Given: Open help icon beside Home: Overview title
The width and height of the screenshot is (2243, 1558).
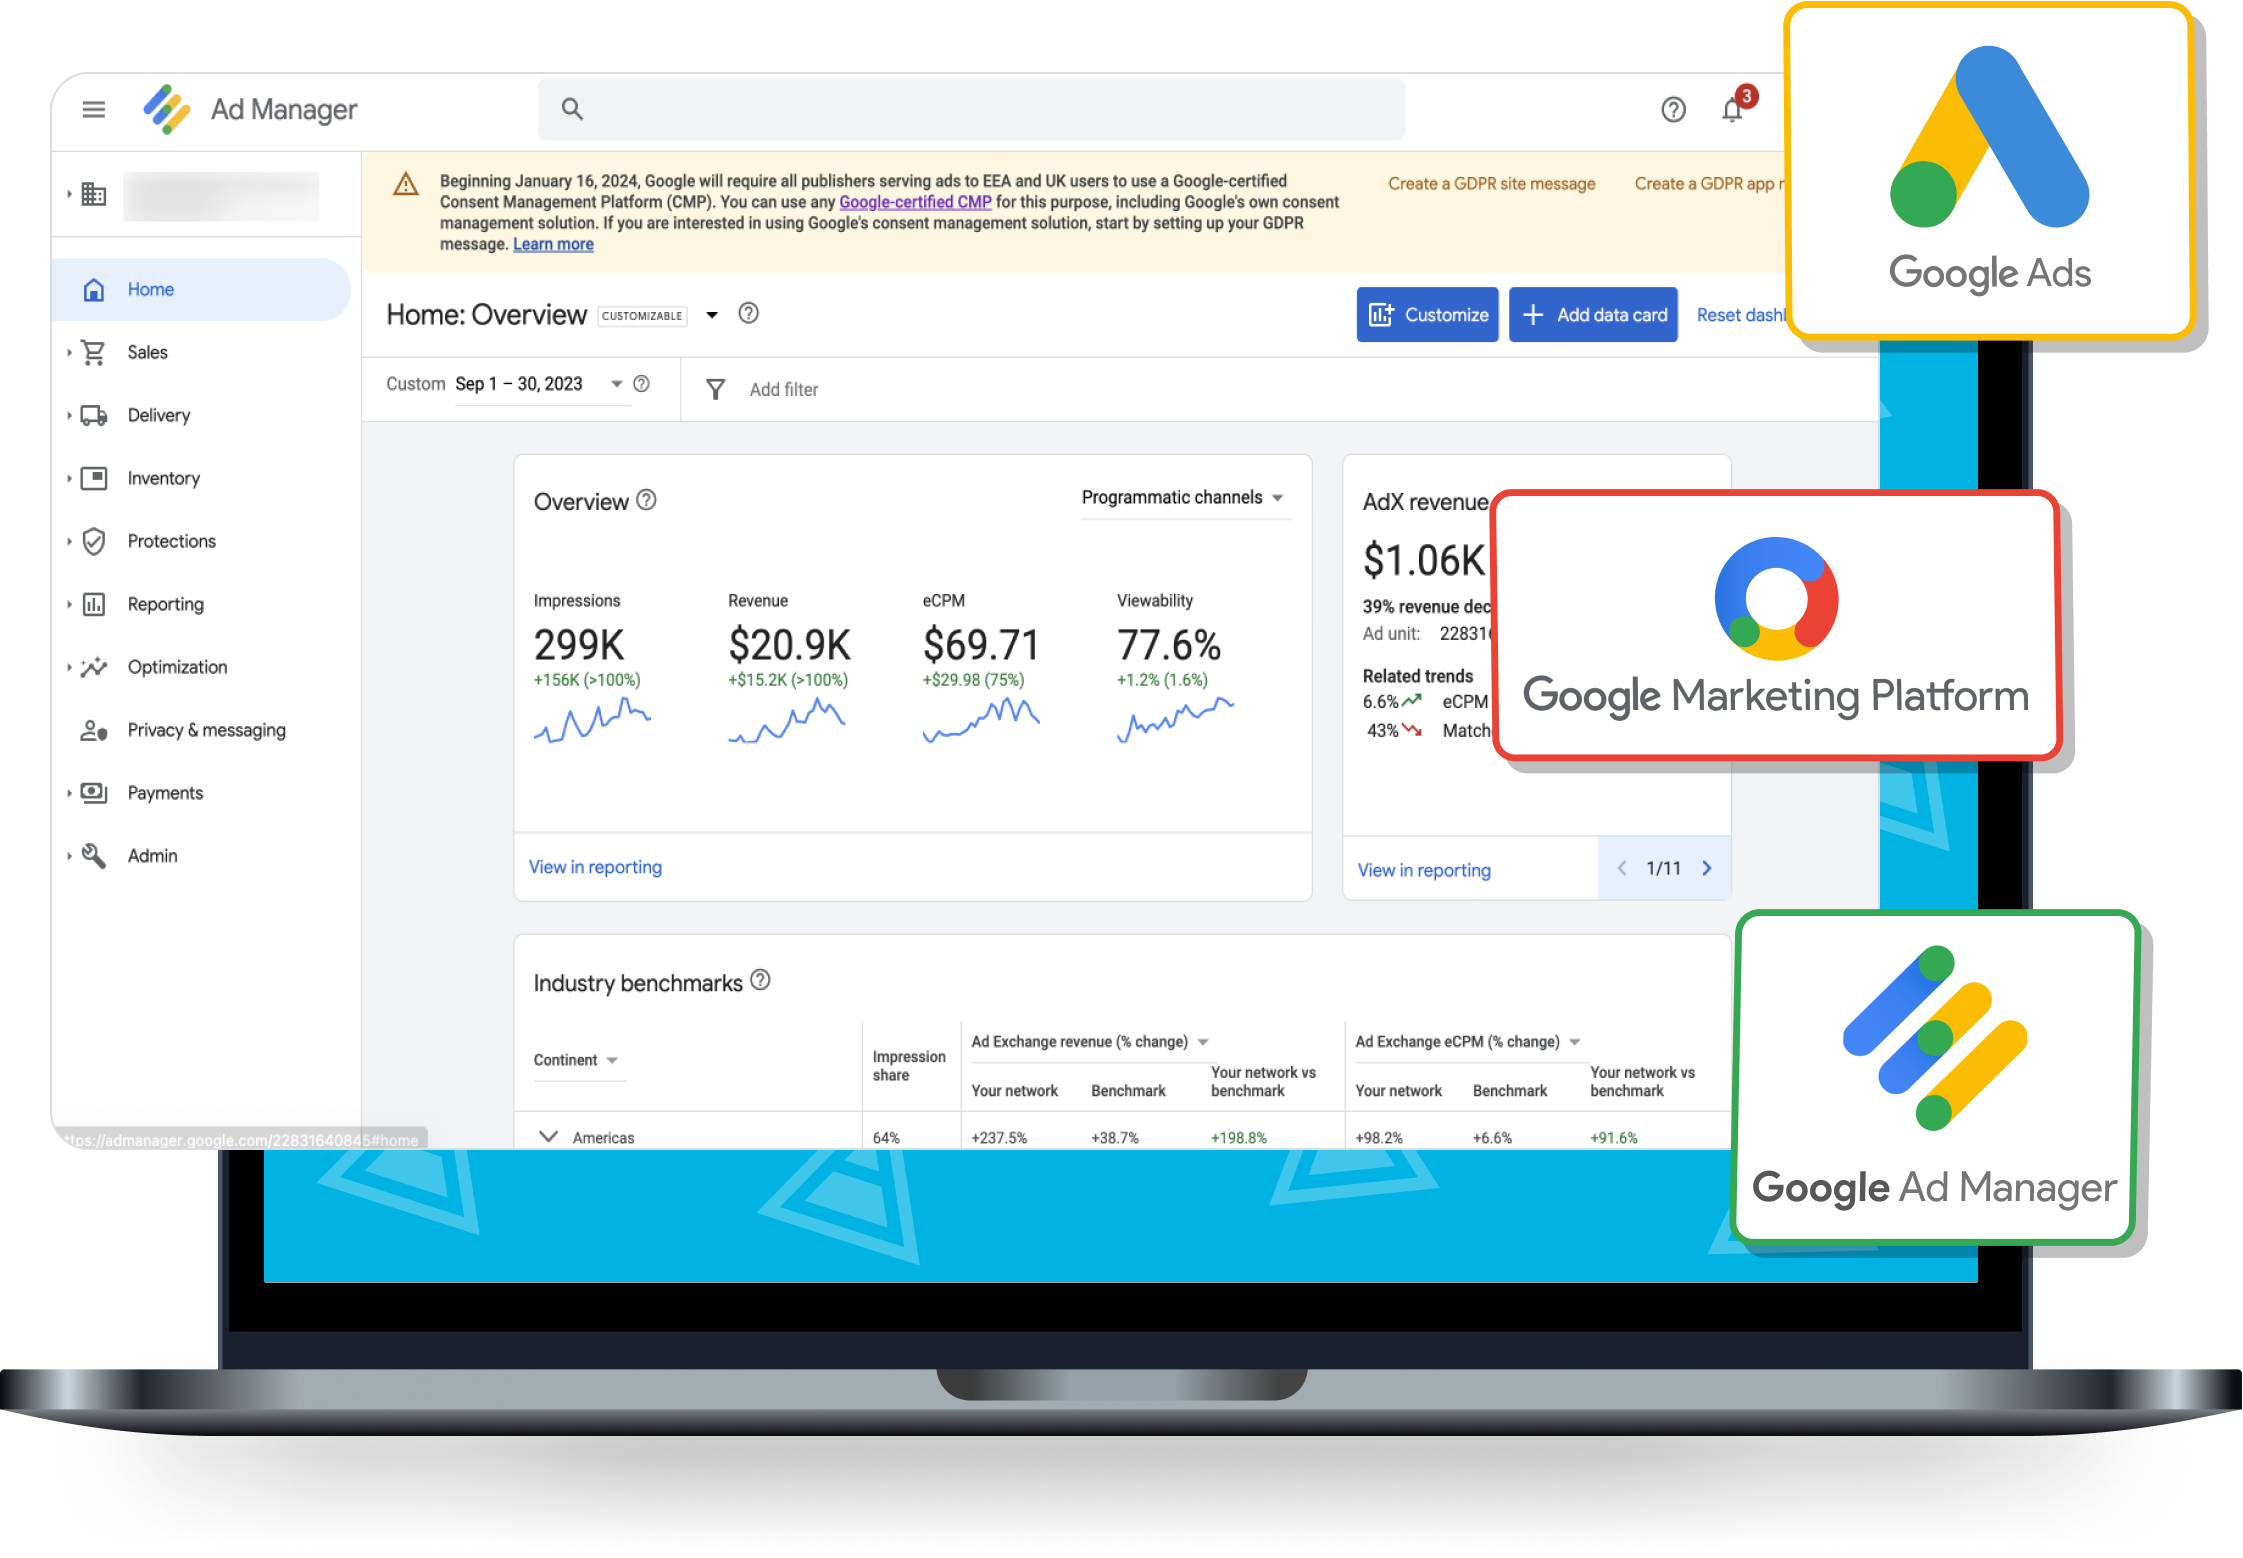Looking at the screenshot, I should 748,314.
